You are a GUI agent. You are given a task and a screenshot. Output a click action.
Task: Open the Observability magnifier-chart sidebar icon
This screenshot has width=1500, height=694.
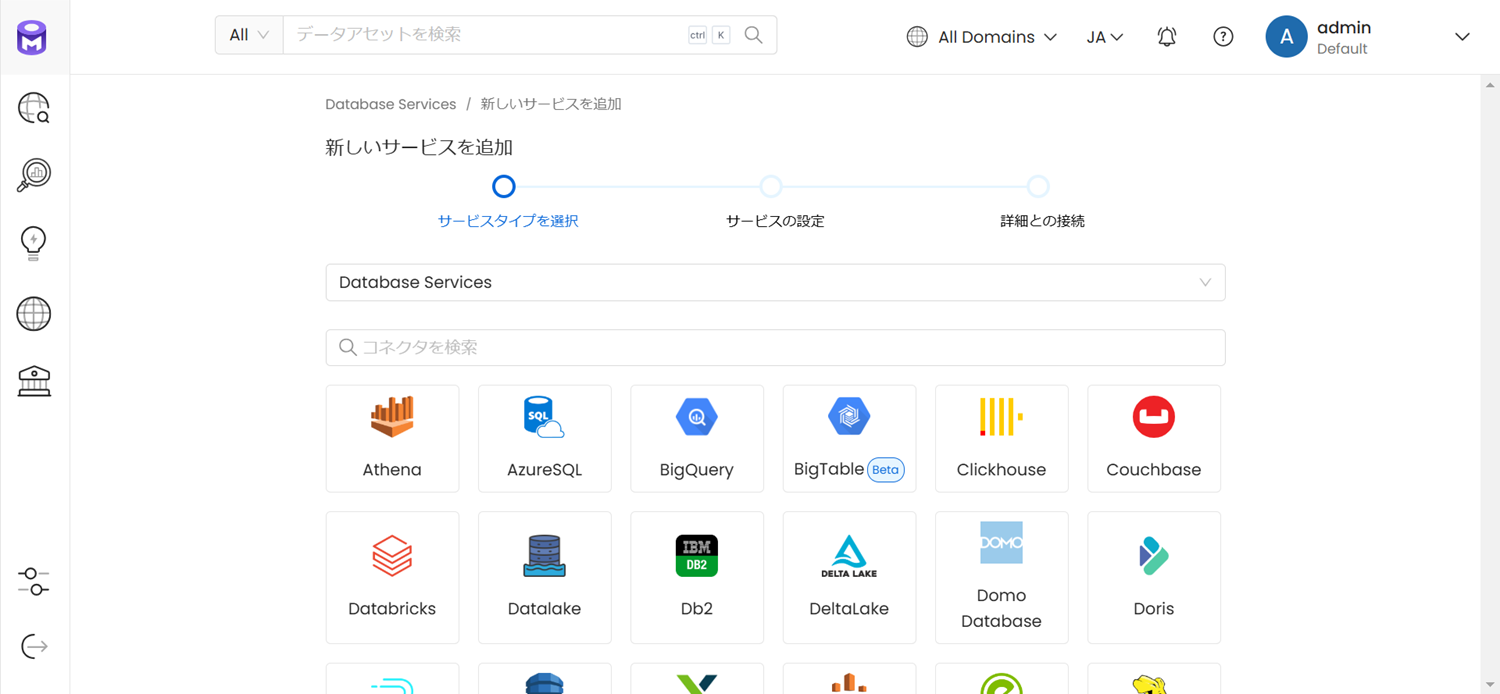34,175
